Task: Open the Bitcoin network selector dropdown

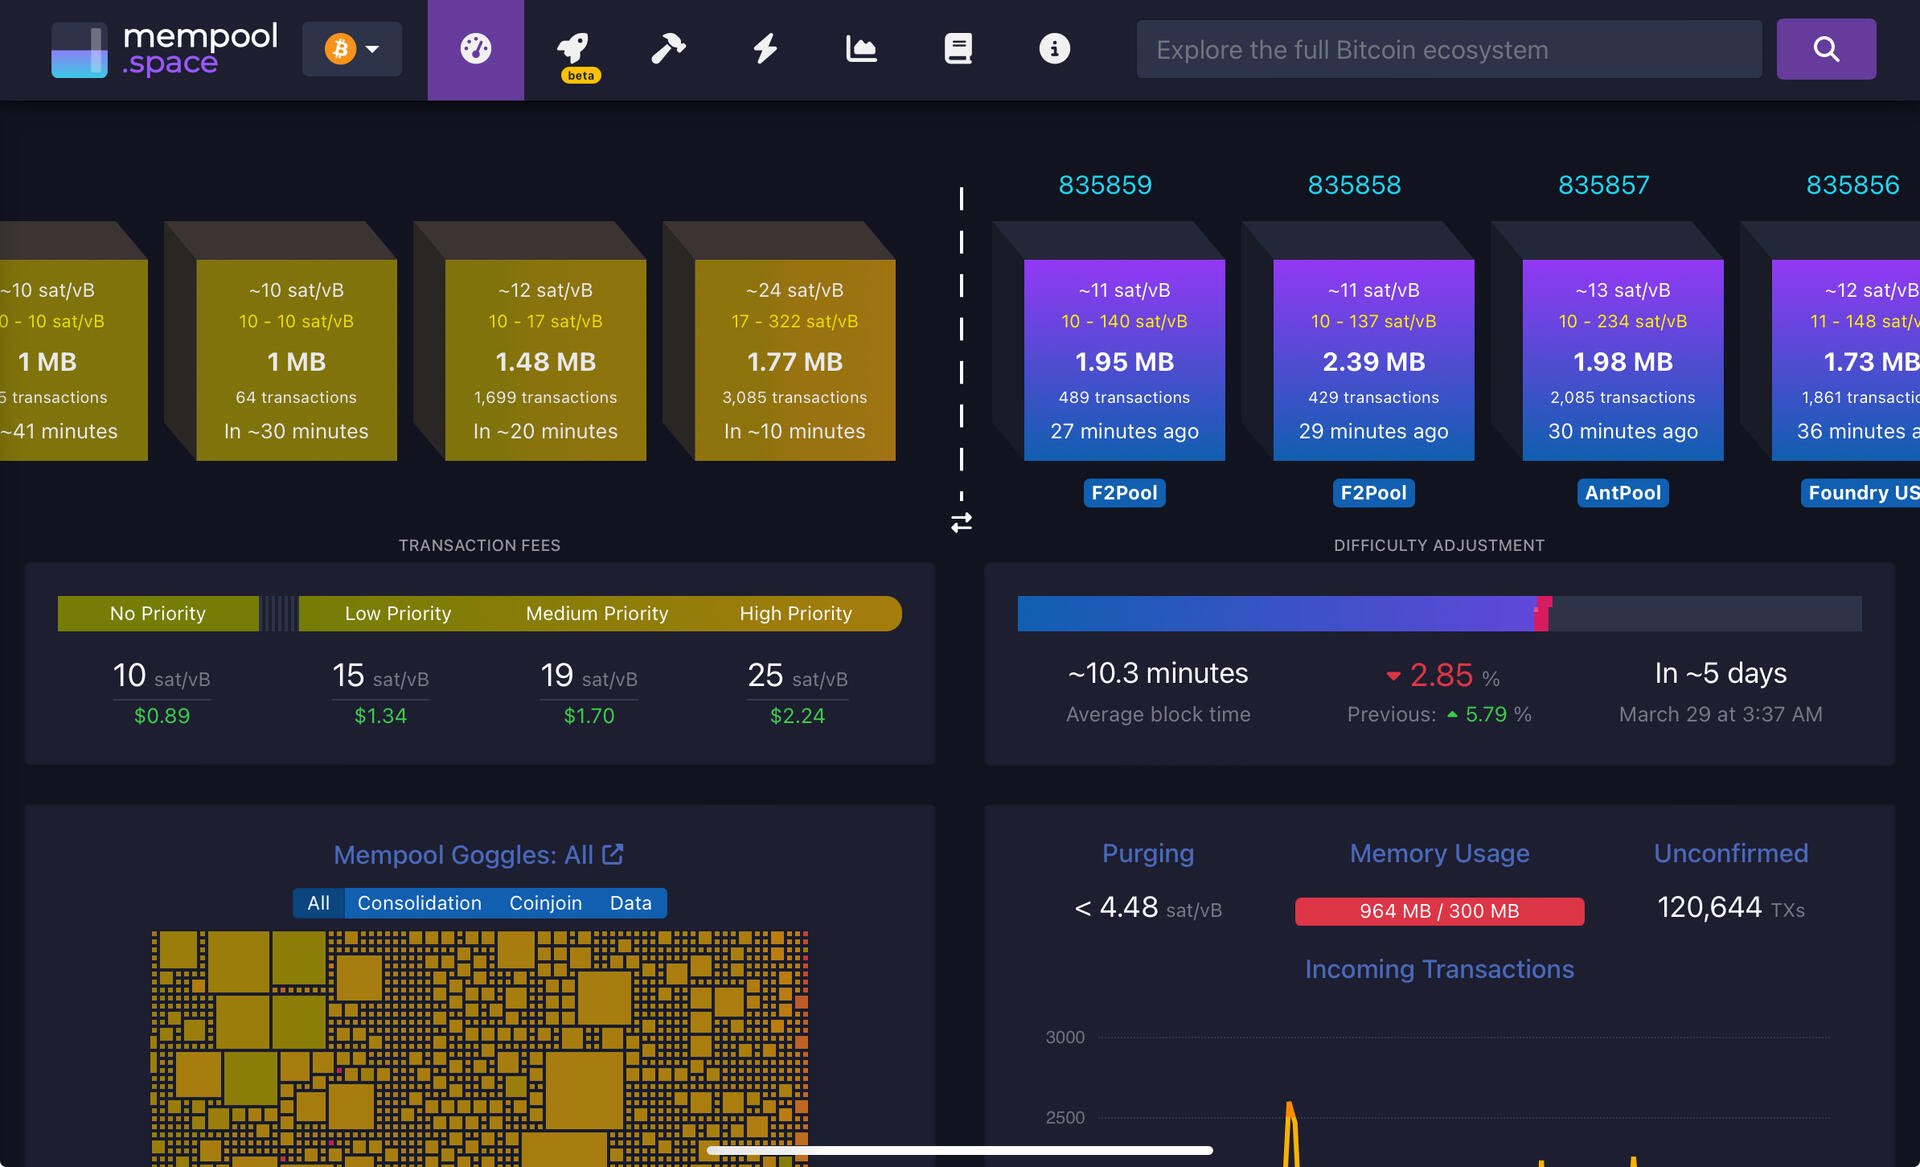Action: [x=352, y=49]
